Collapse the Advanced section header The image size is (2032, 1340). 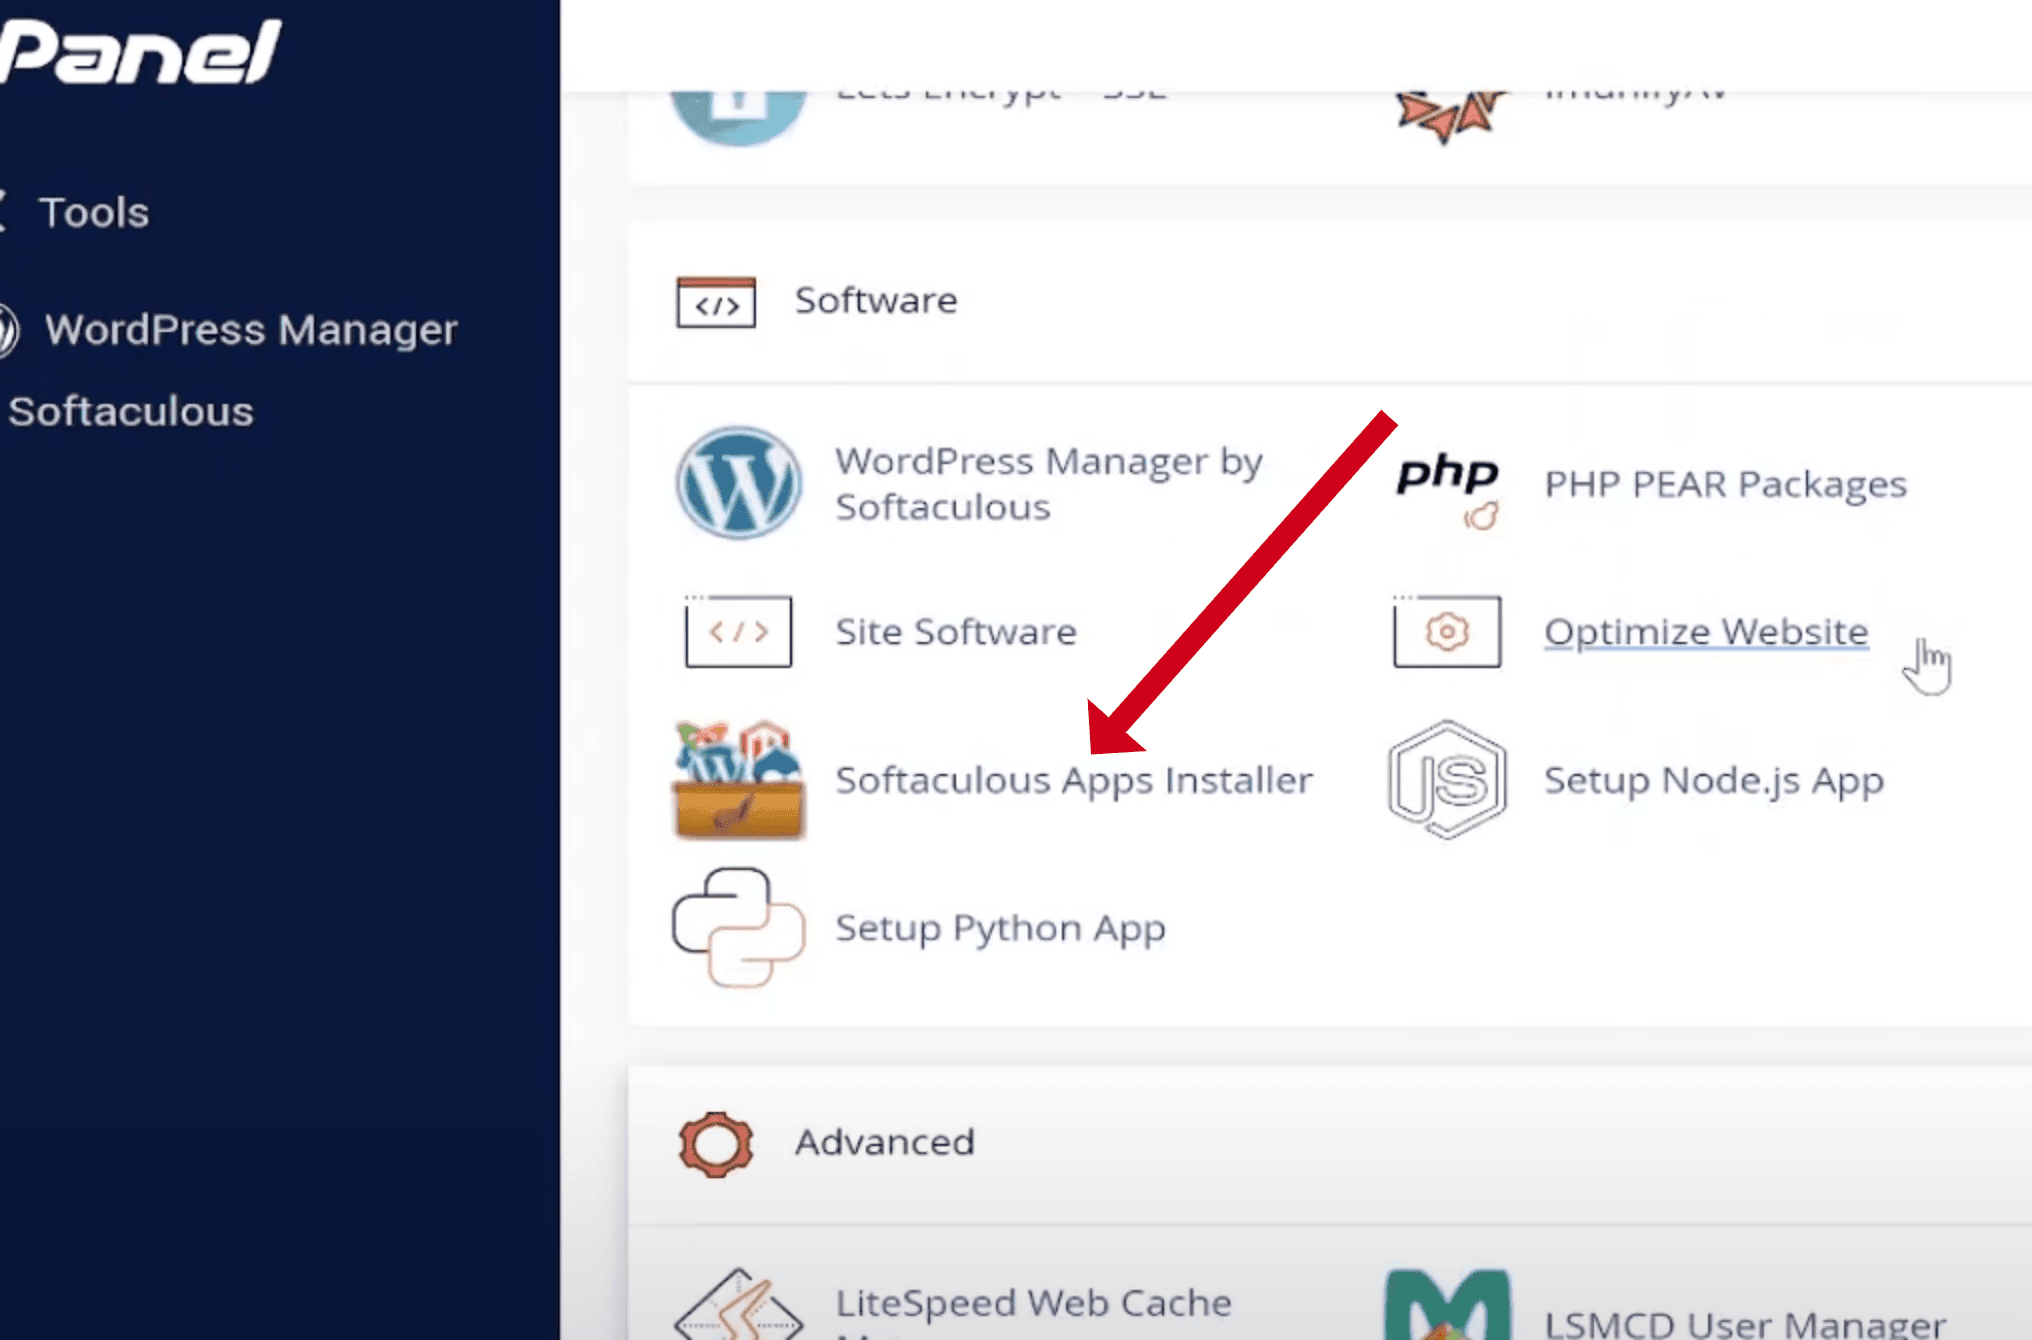tap(1330, 1144)
